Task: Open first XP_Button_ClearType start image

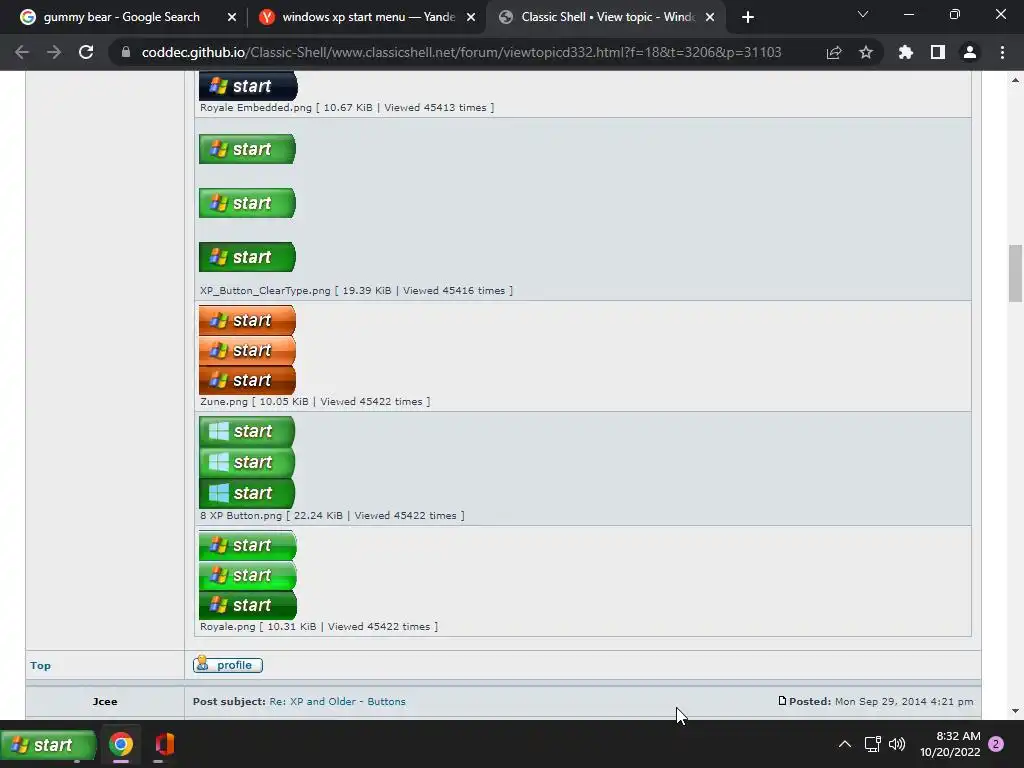Action: click(x=248, y=149)
